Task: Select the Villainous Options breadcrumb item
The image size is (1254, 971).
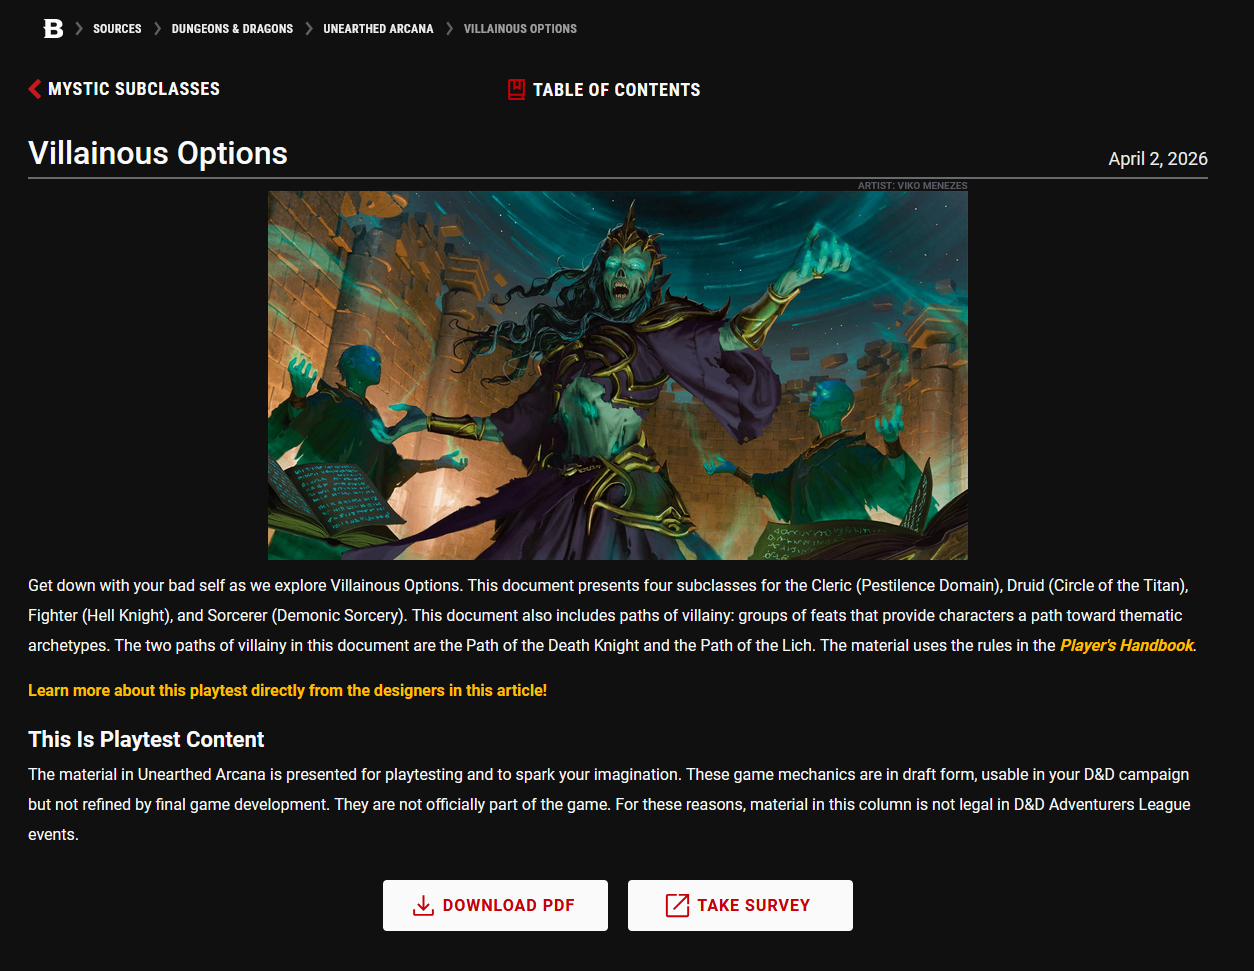Action: click(x=520, y=29)
